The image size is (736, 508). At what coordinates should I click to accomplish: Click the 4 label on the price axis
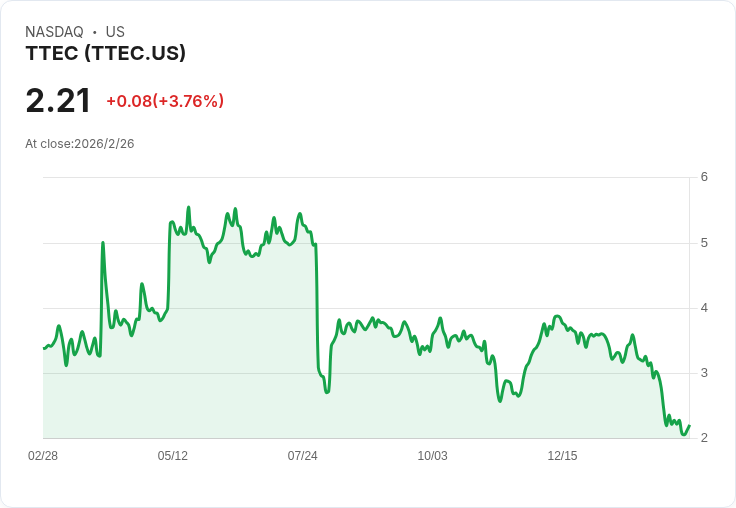[x=704, y=308]
